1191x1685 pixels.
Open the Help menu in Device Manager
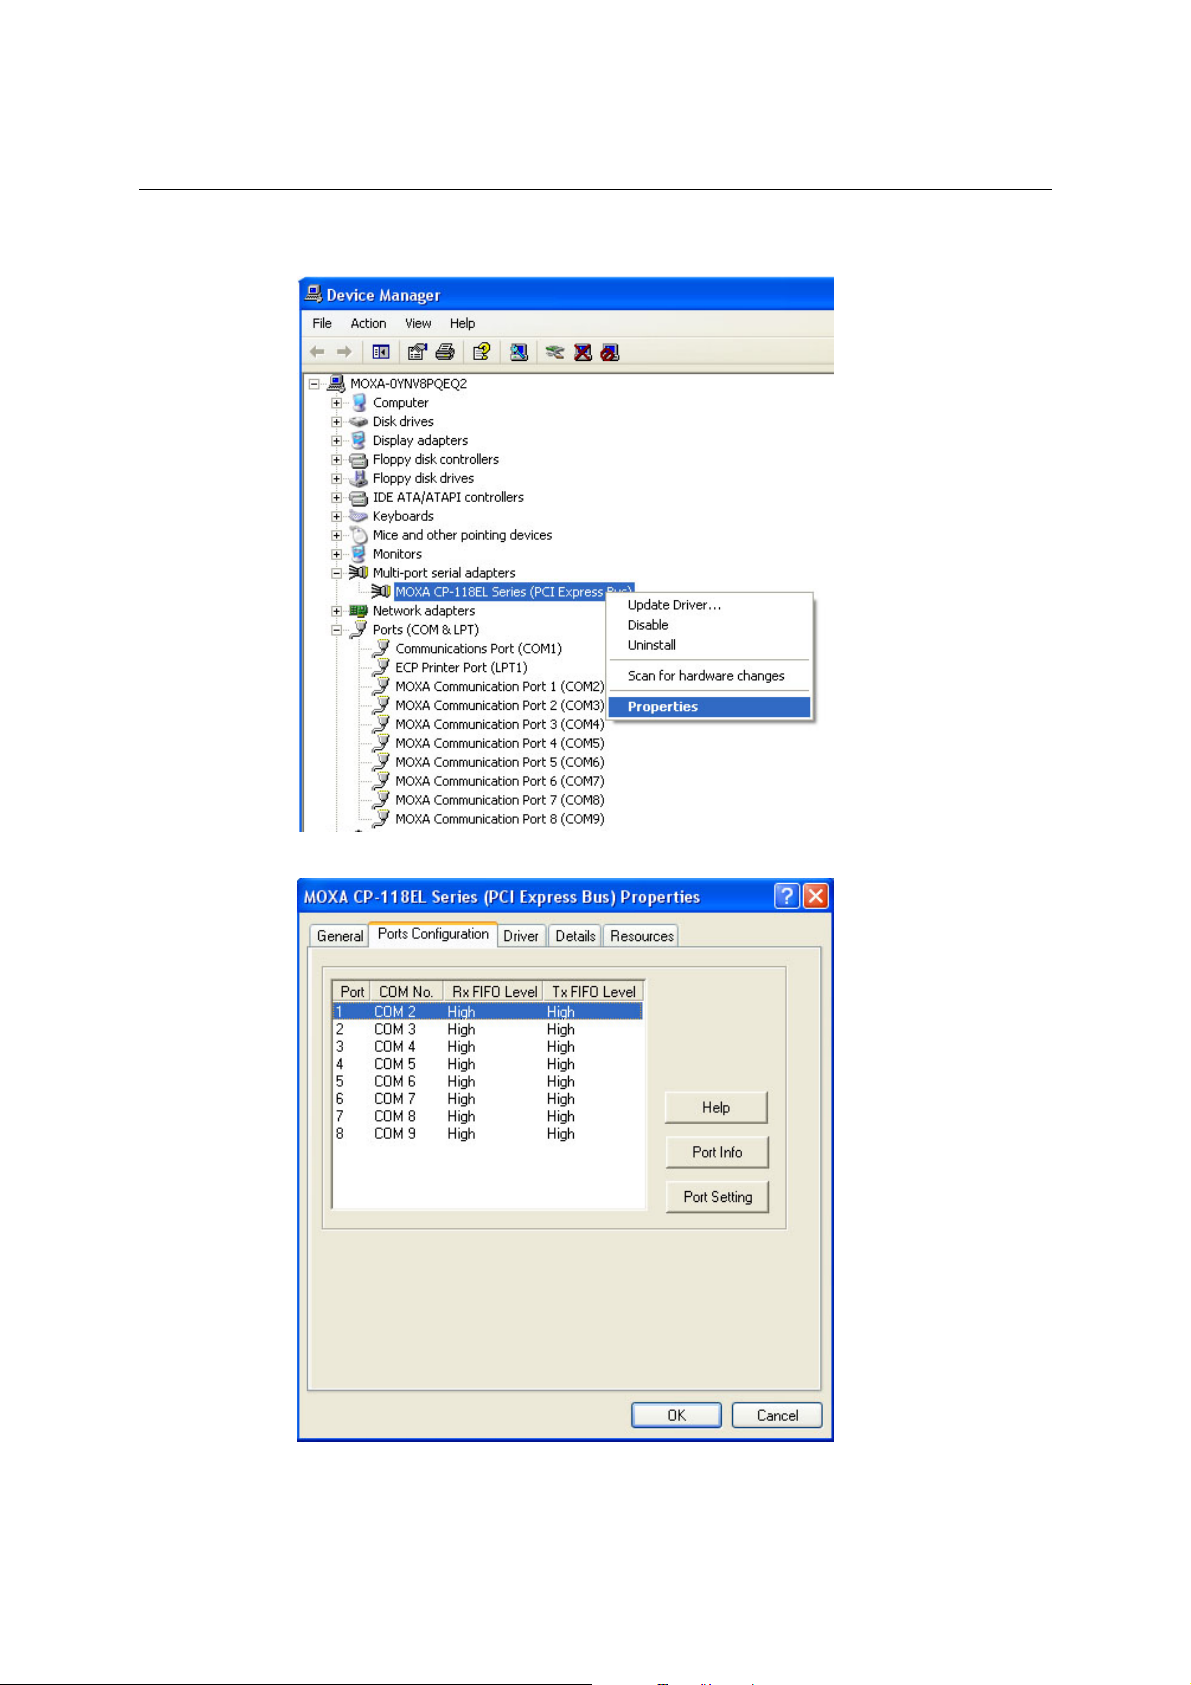pos(462,324)
